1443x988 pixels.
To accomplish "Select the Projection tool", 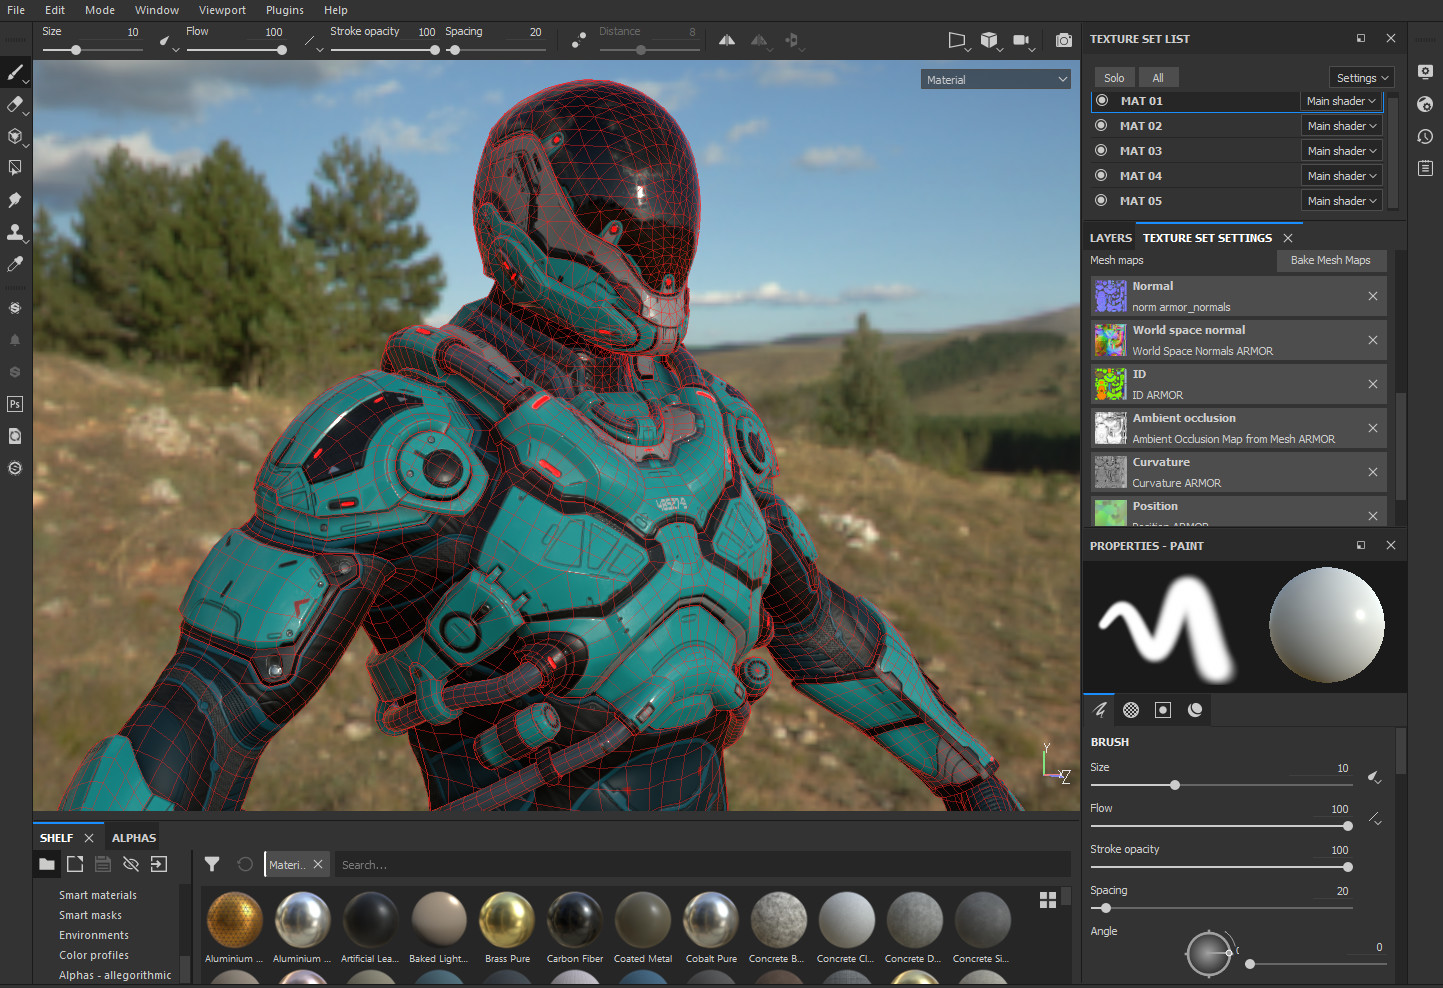I will pos(15,136).
